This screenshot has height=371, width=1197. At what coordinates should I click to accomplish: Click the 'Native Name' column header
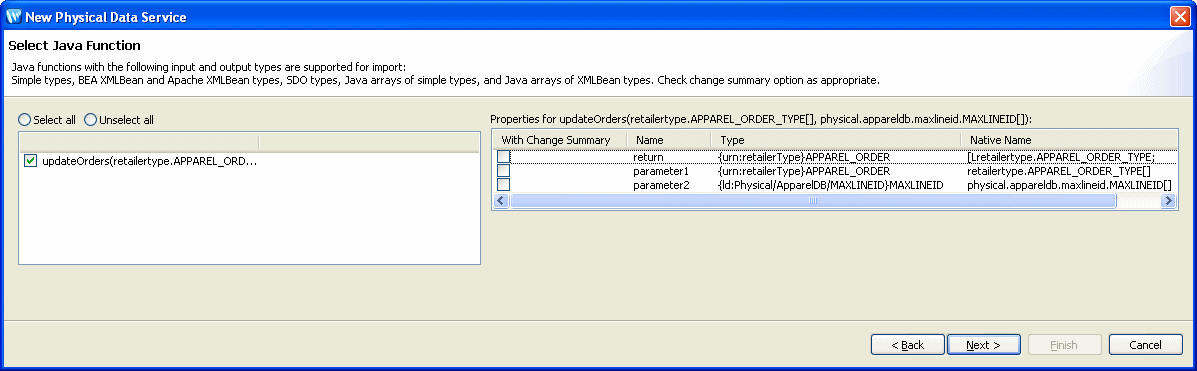tap(1069, 140)
